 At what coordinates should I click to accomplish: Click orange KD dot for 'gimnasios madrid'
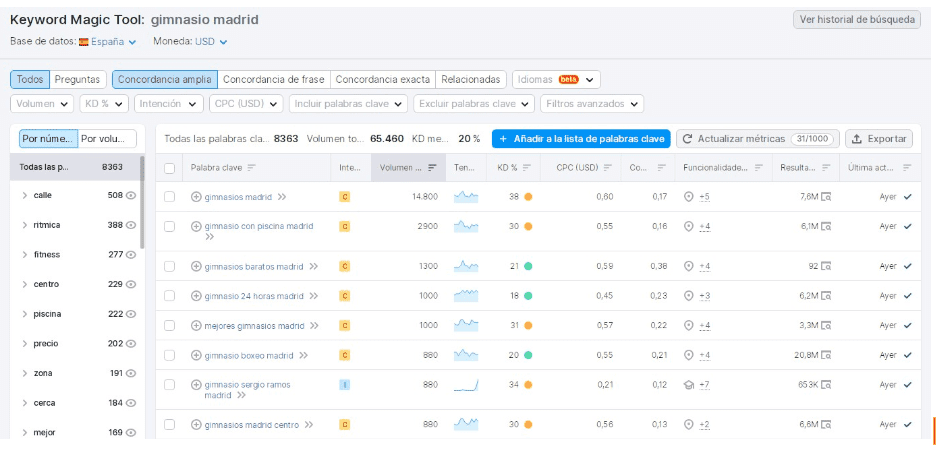click(528, 197)
